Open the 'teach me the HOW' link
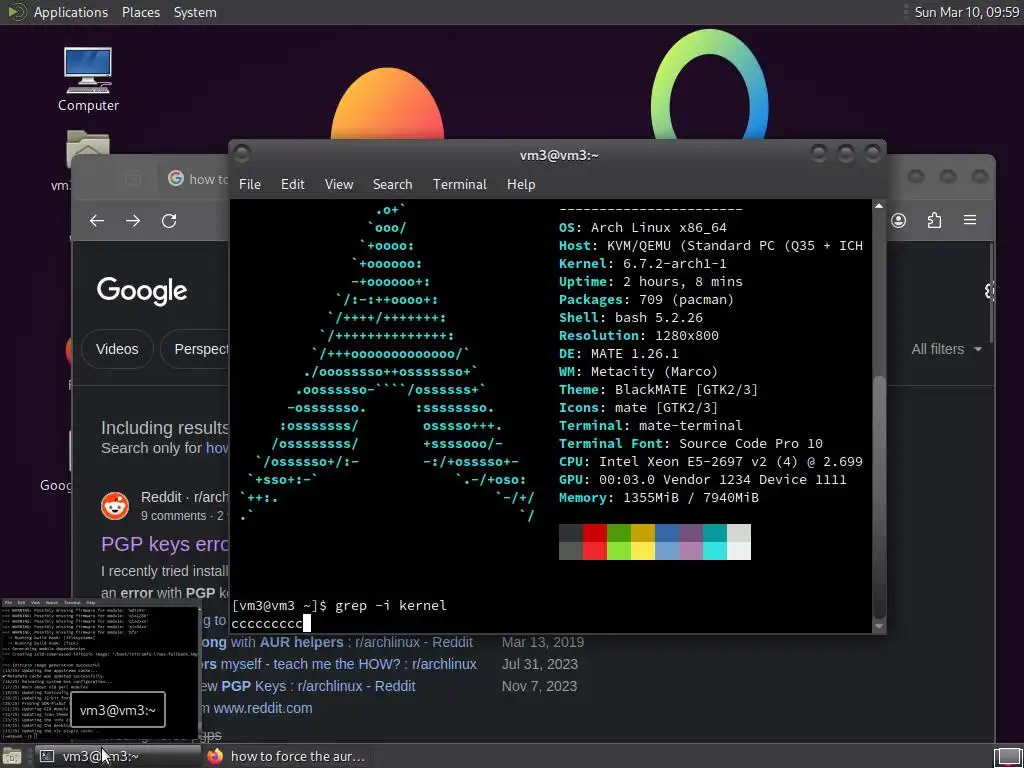The height and width of the screenshot is (768, 1024). tap(337, 664)
